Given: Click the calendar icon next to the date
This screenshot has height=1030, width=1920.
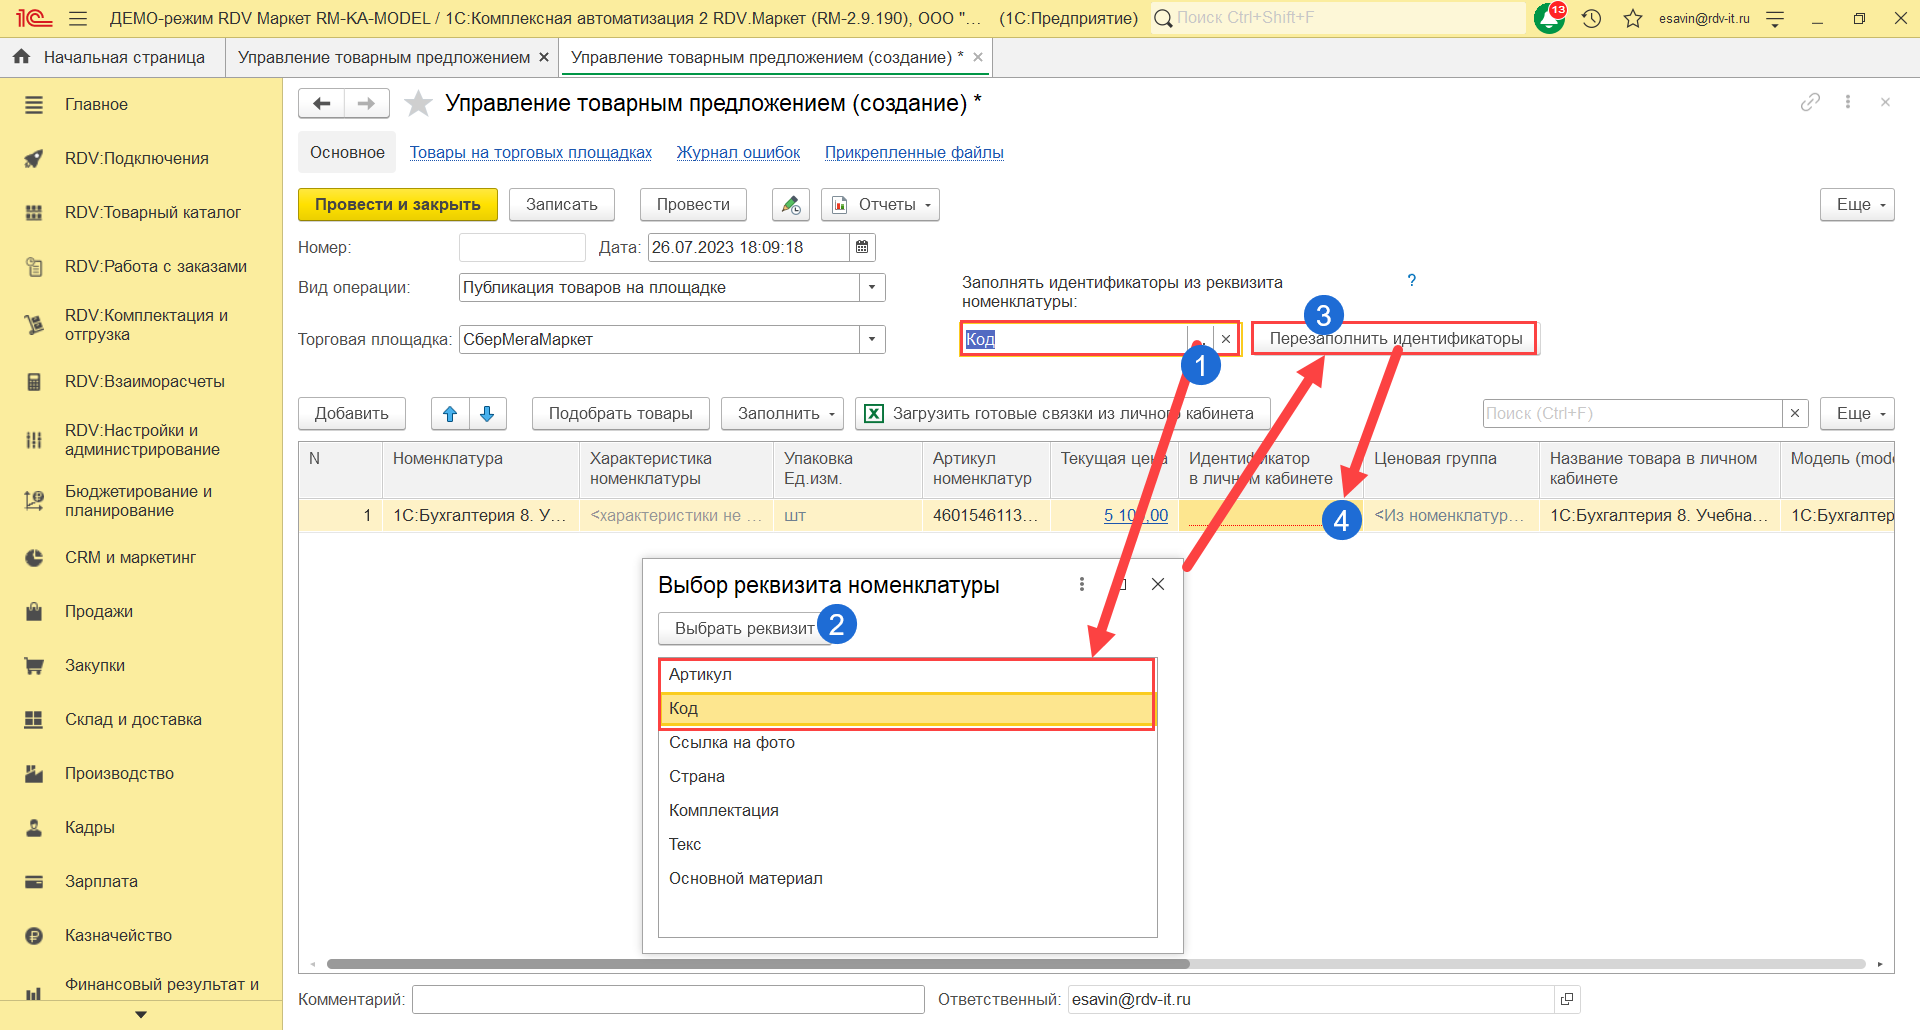Looking at the screenshot, I should tap(862, 247).
